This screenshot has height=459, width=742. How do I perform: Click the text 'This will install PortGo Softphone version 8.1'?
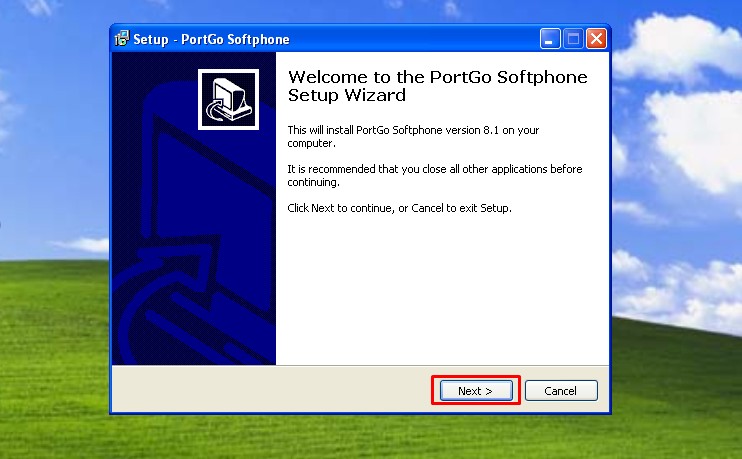pos(393,130)
